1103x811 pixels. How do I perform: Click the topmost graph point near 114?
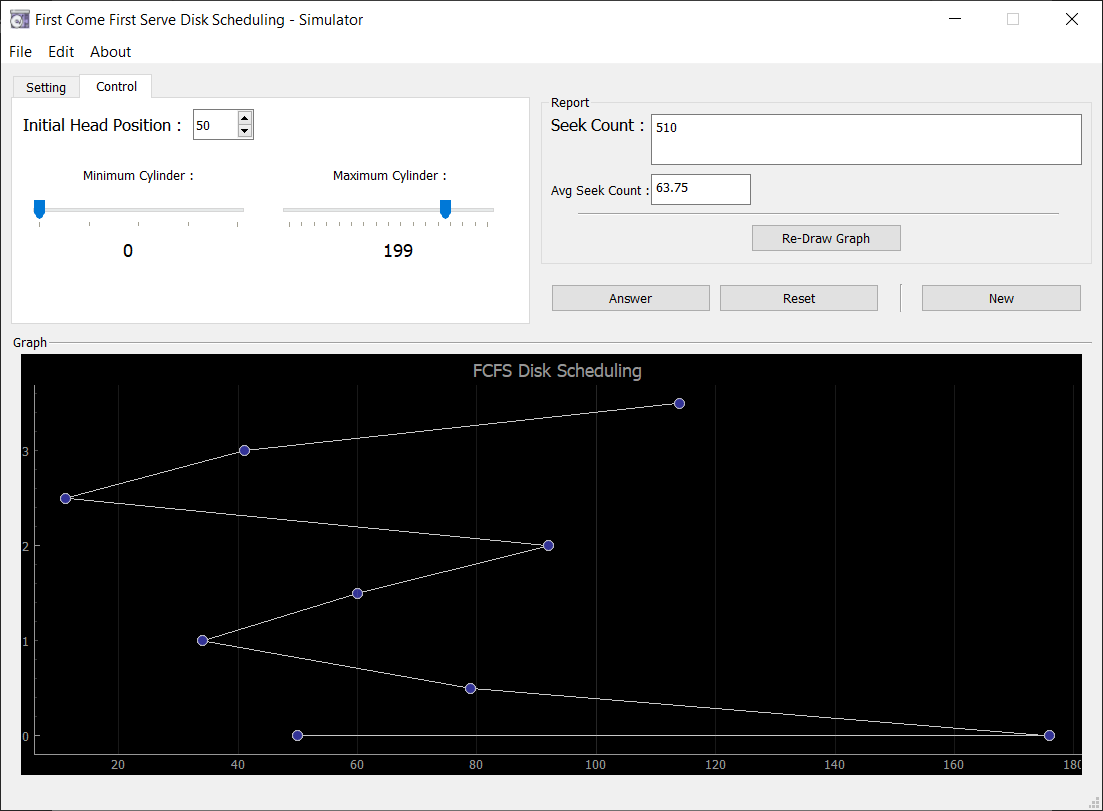[679, 403]
